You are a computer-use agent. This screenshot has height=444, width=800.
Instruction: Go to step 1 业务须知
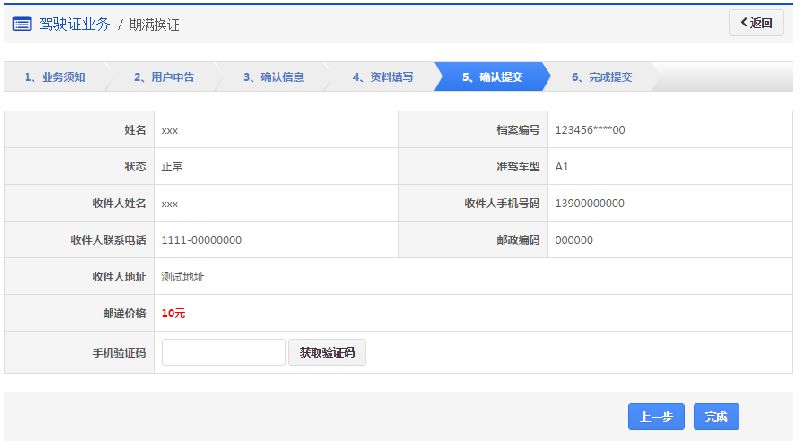pos(56,77)
